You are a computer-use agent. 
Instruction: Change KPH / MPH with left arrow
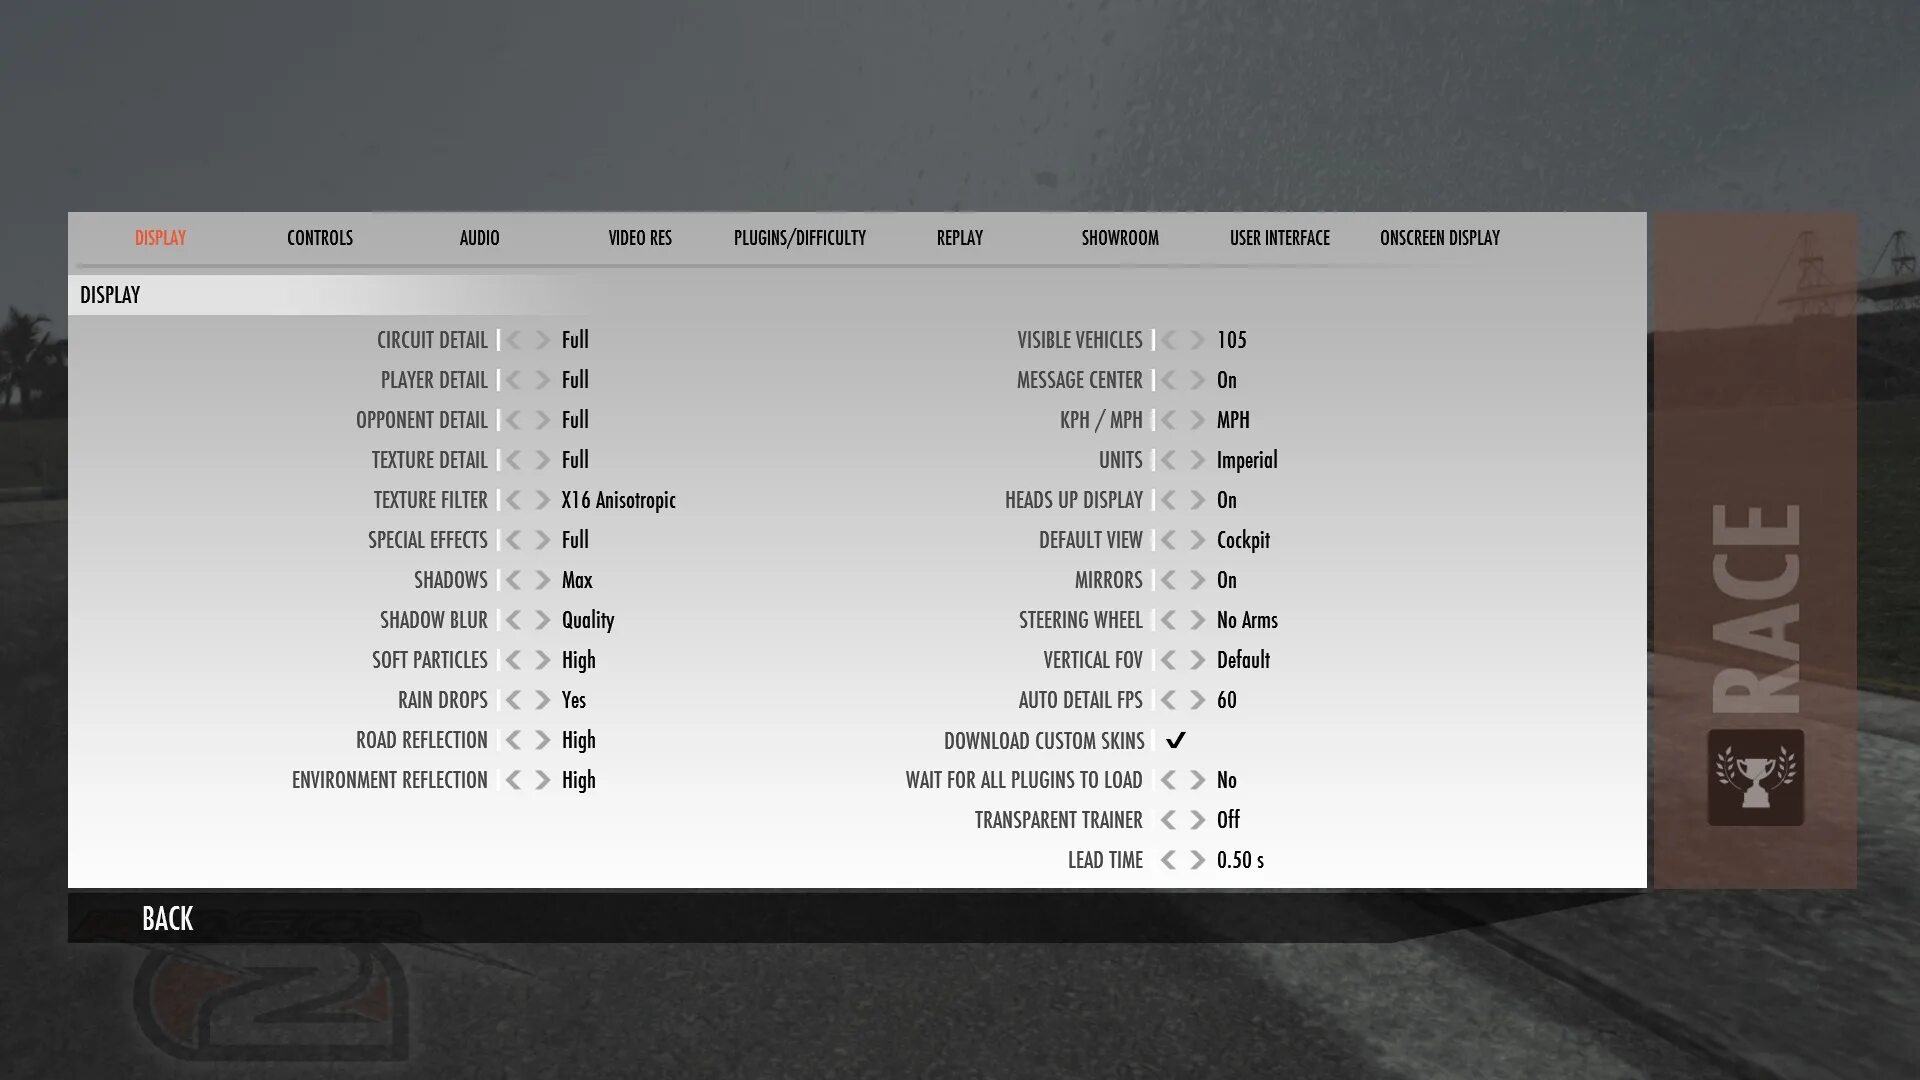1168,420
